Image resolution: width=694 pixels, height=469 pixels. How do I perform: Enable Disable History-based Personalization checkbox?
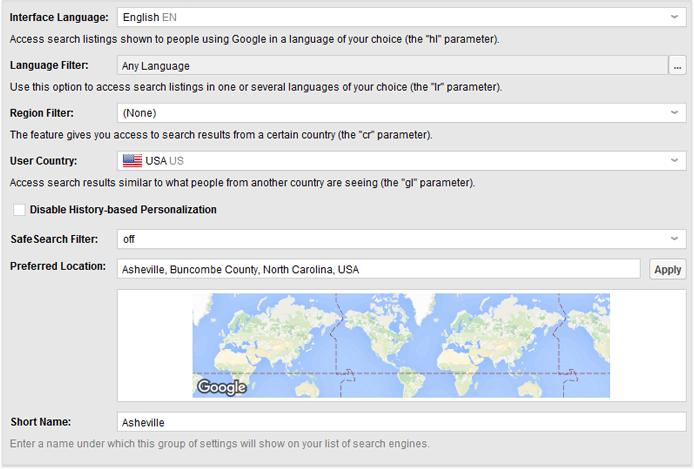(19, 210)
